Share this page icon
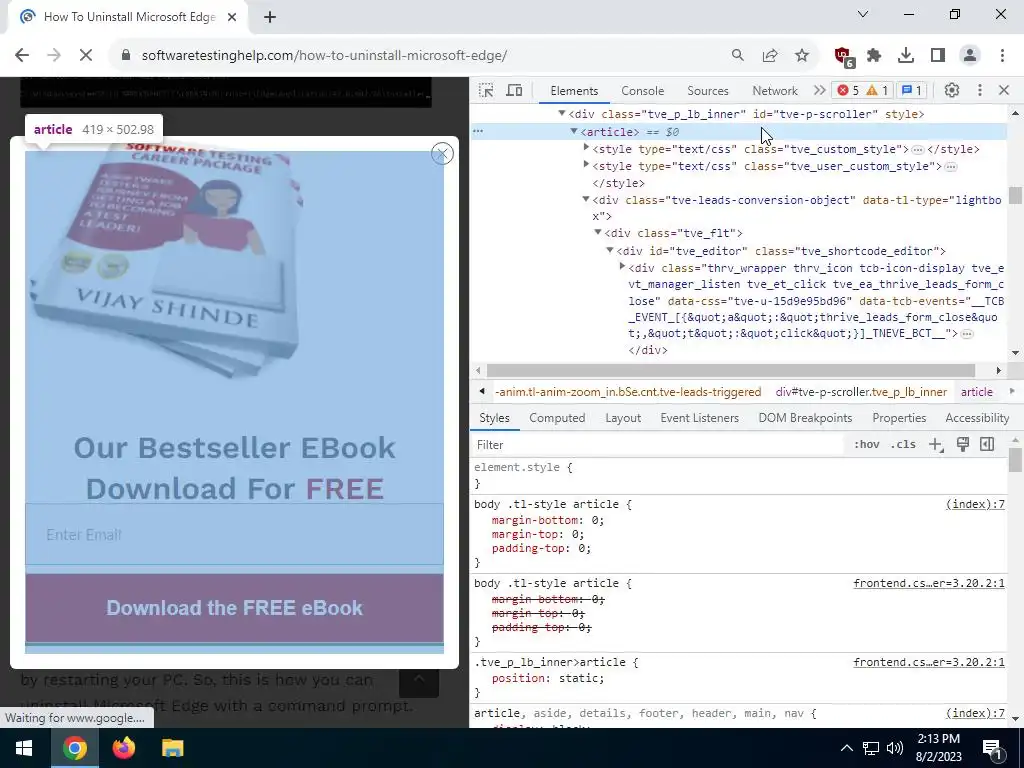The height and width of the screenshot is (768, 1024). 770,56
